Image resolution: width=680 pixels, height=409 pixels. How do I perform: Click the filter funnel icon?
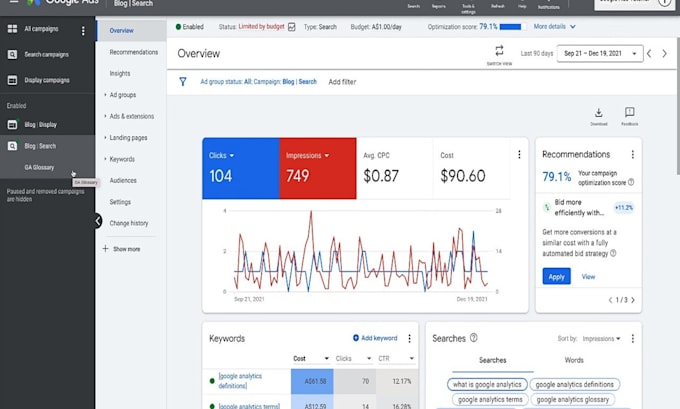pyautogui.click(x=183, y=82)
